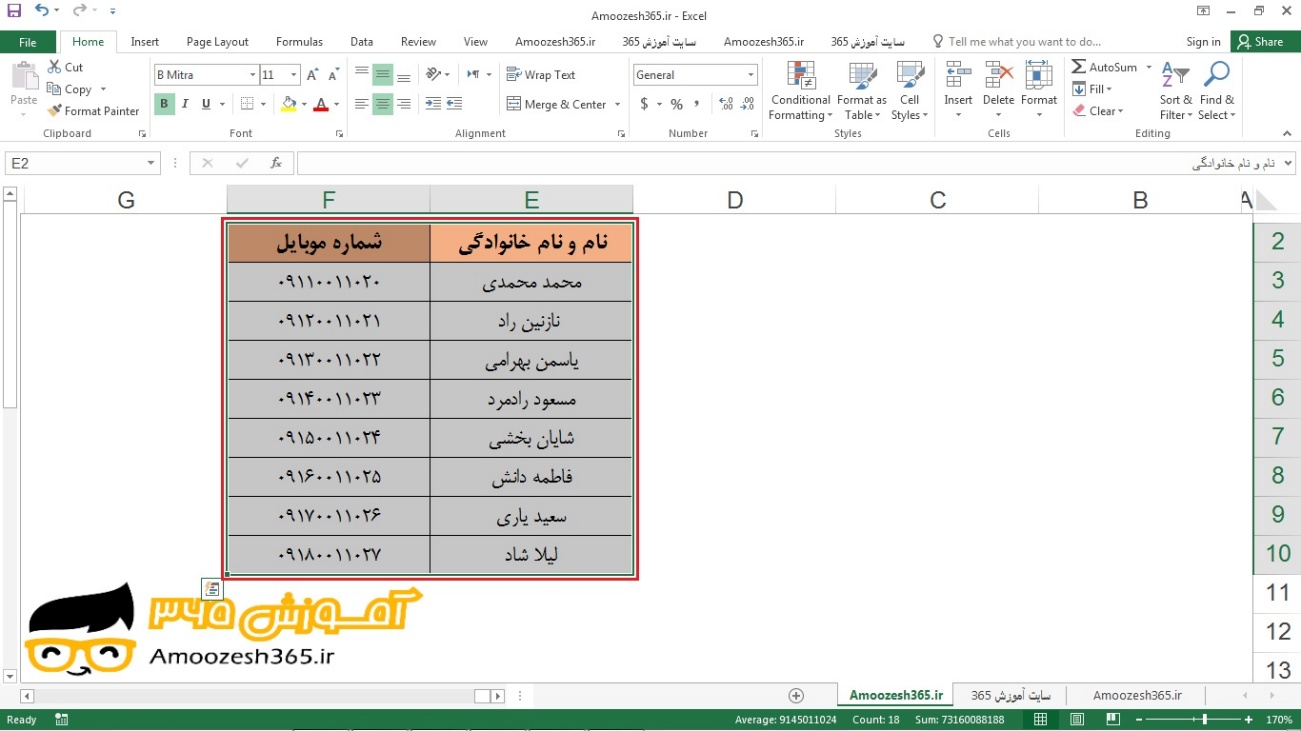
Task: Click the Insert Function fx icon
Action: pyautogui.click(x=276, y=163)
